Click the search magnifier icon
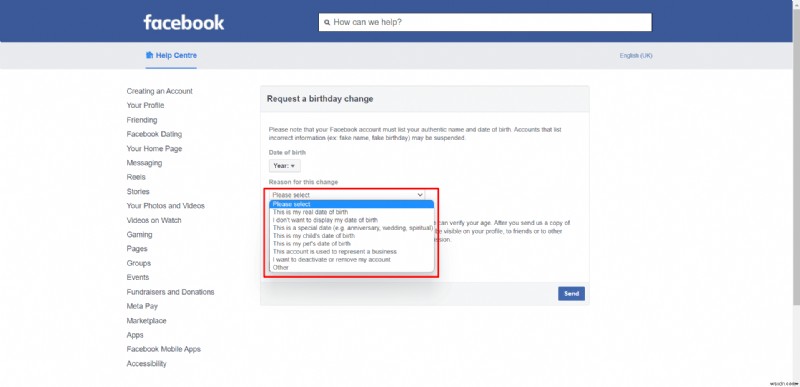Image resolution: width=800 pixels, height=387 pixels. [327, 22]
